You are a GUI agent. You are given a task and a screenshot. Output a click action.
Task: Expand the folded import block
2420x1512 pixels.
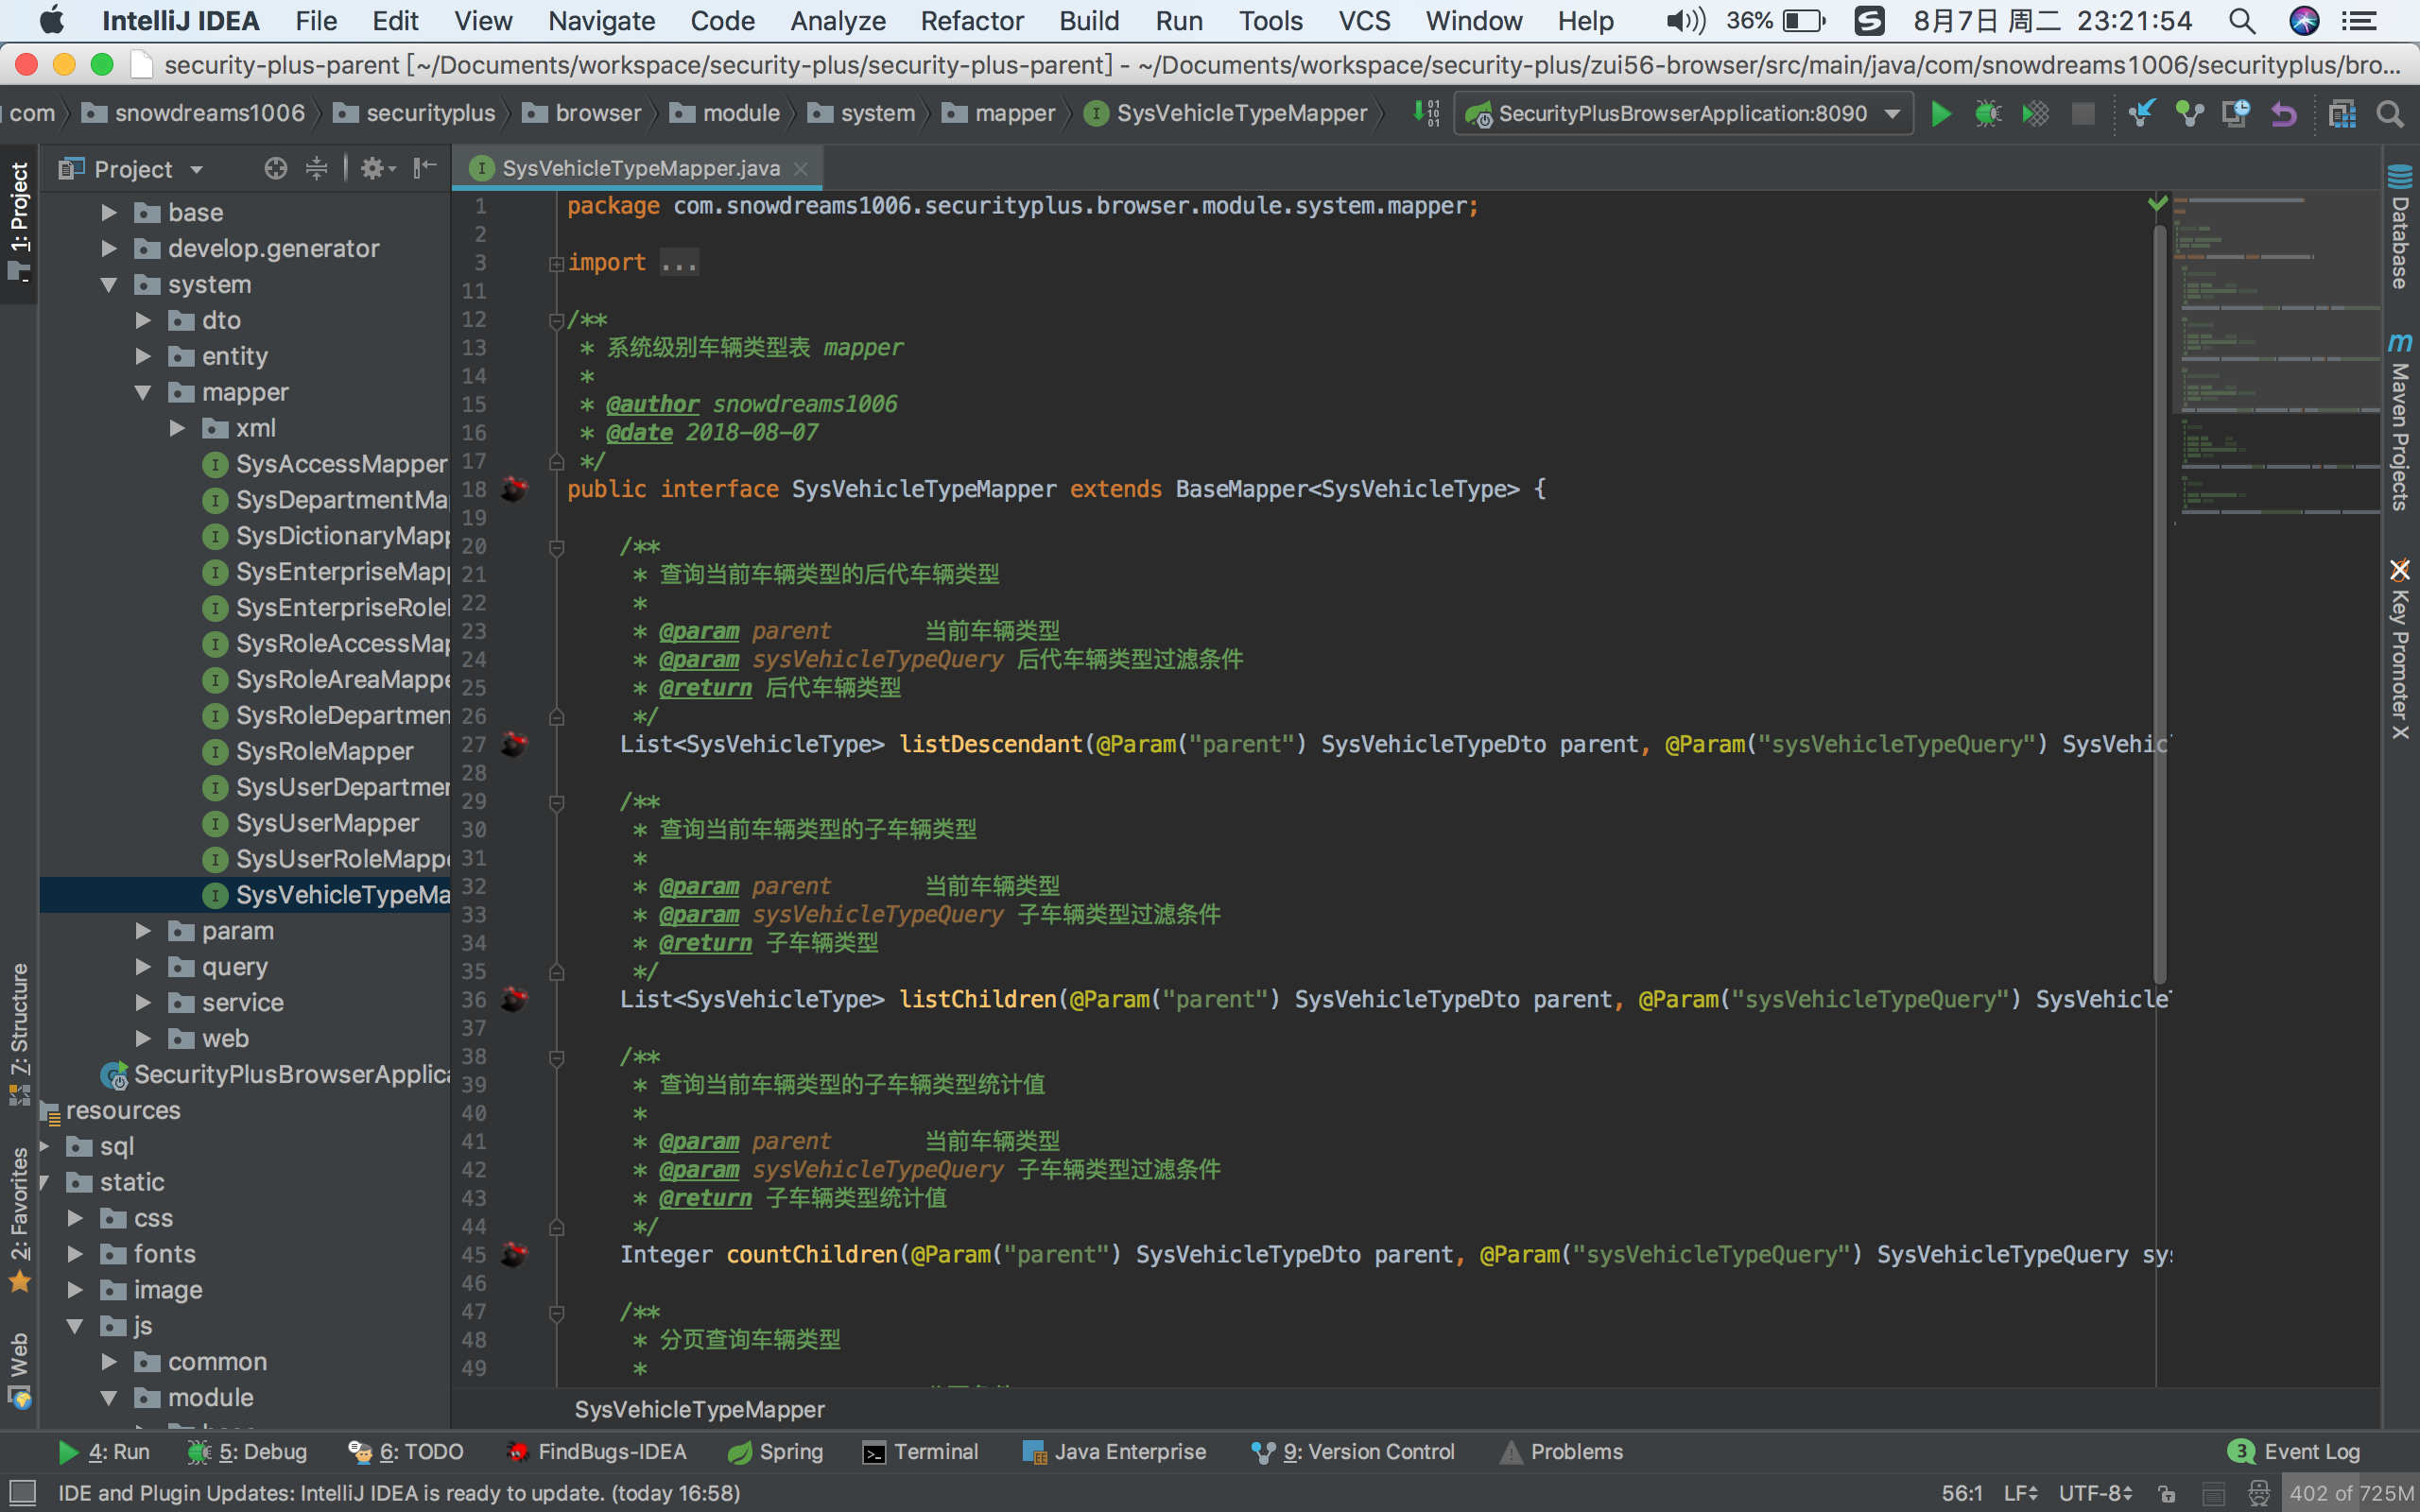click(557, 263)
